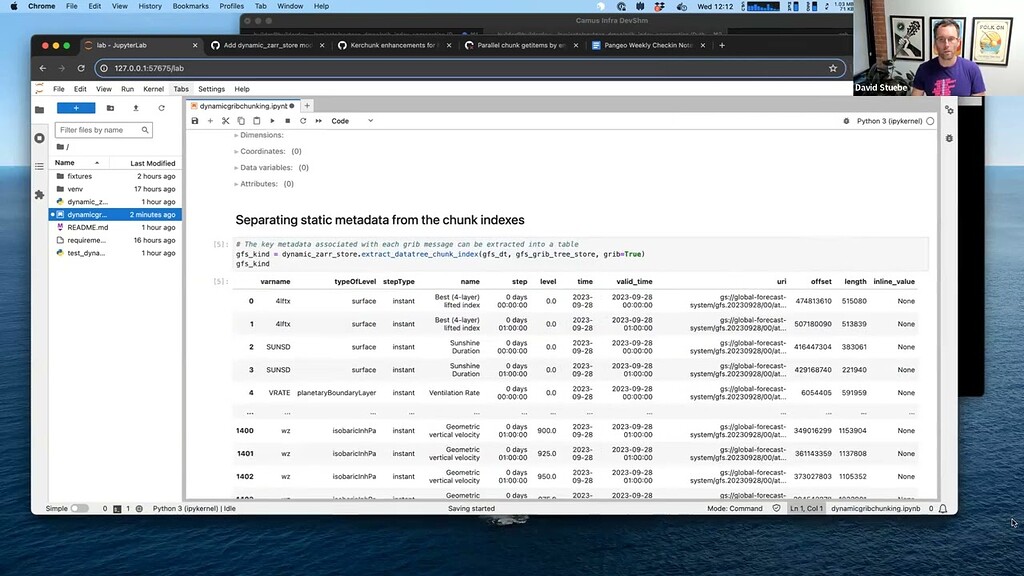This screenshot has width=1024, height=576.
Task: Run the current notebook cell
Action: coord(272,121)
